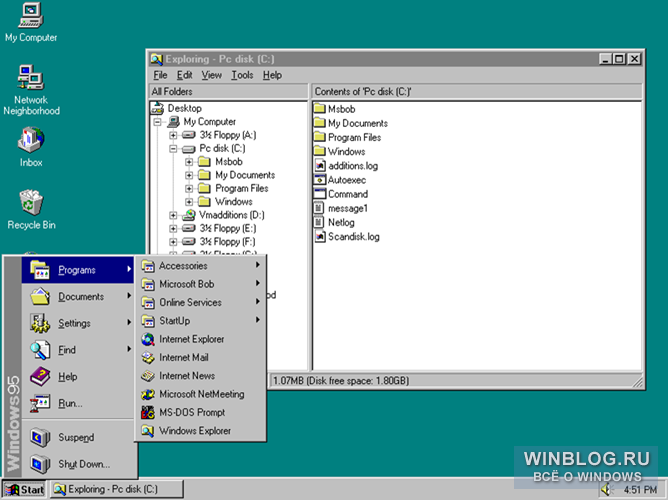Image resolution: width=668 pixels, height=500 pixels.
Task: Click the Program Files folder icon in contents pane
Action: pos(320,137)
